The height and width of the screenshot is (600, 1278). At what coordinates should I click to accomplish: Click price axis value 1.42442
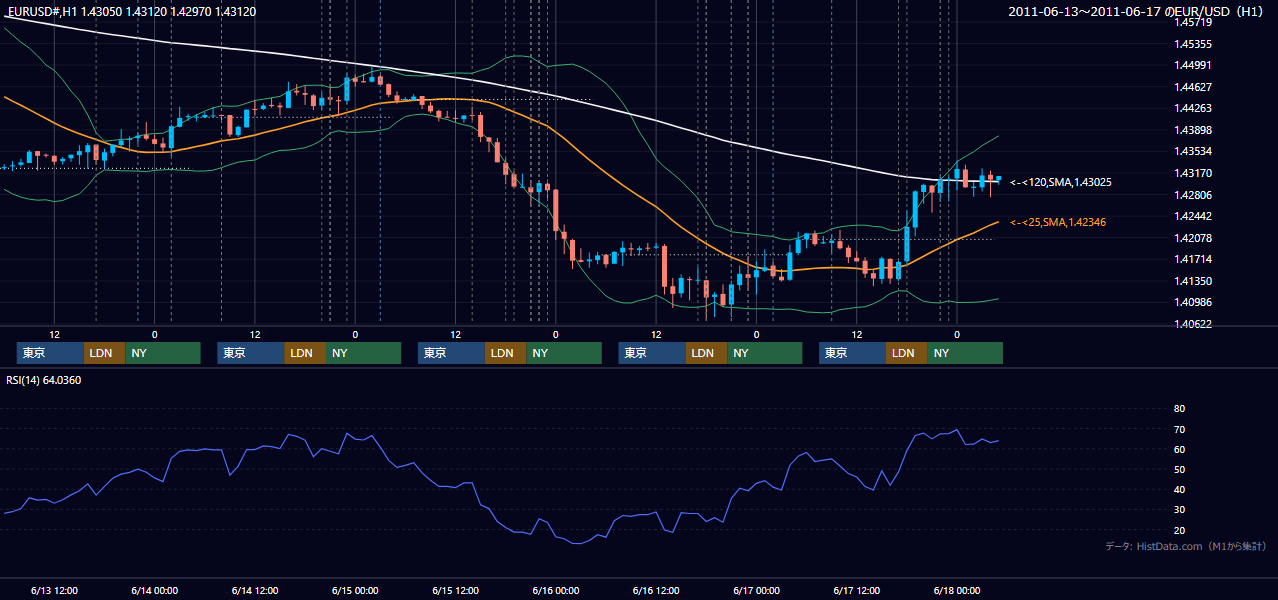pos(1193,216)
